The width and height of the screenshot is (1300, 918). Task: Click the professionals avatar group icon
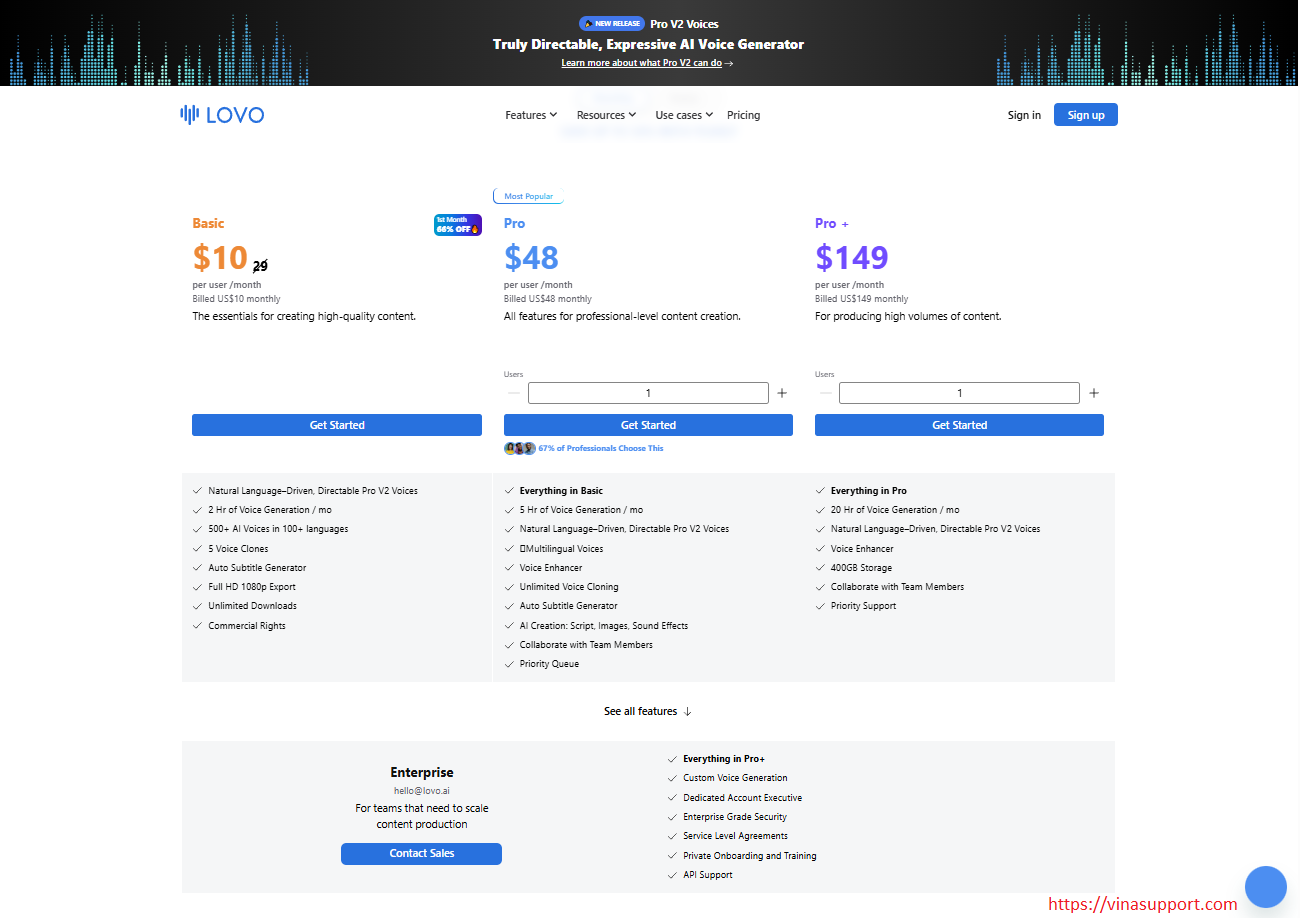click(520, 448)
